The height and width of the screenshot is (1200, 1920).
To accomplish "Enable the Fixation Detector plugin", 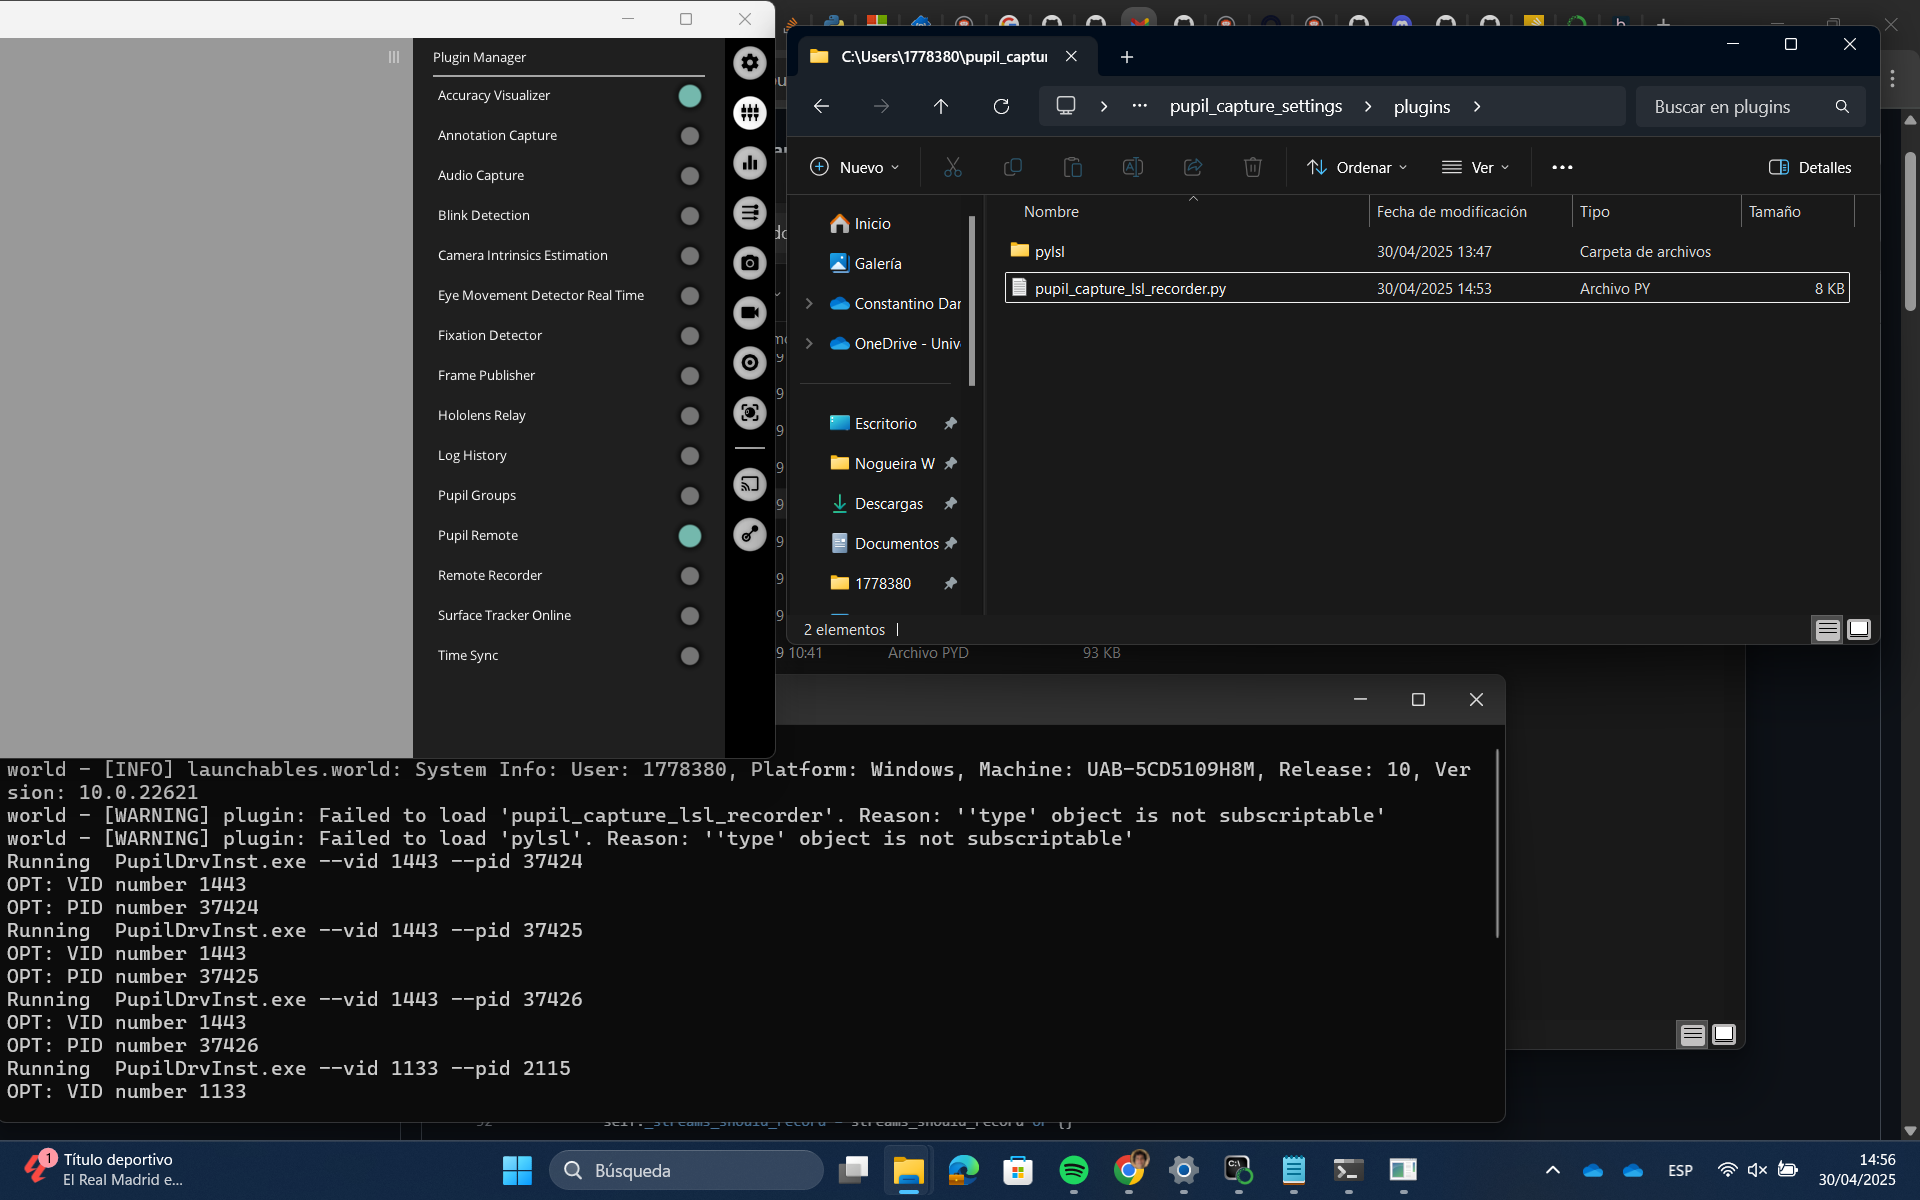I will 690,336.
